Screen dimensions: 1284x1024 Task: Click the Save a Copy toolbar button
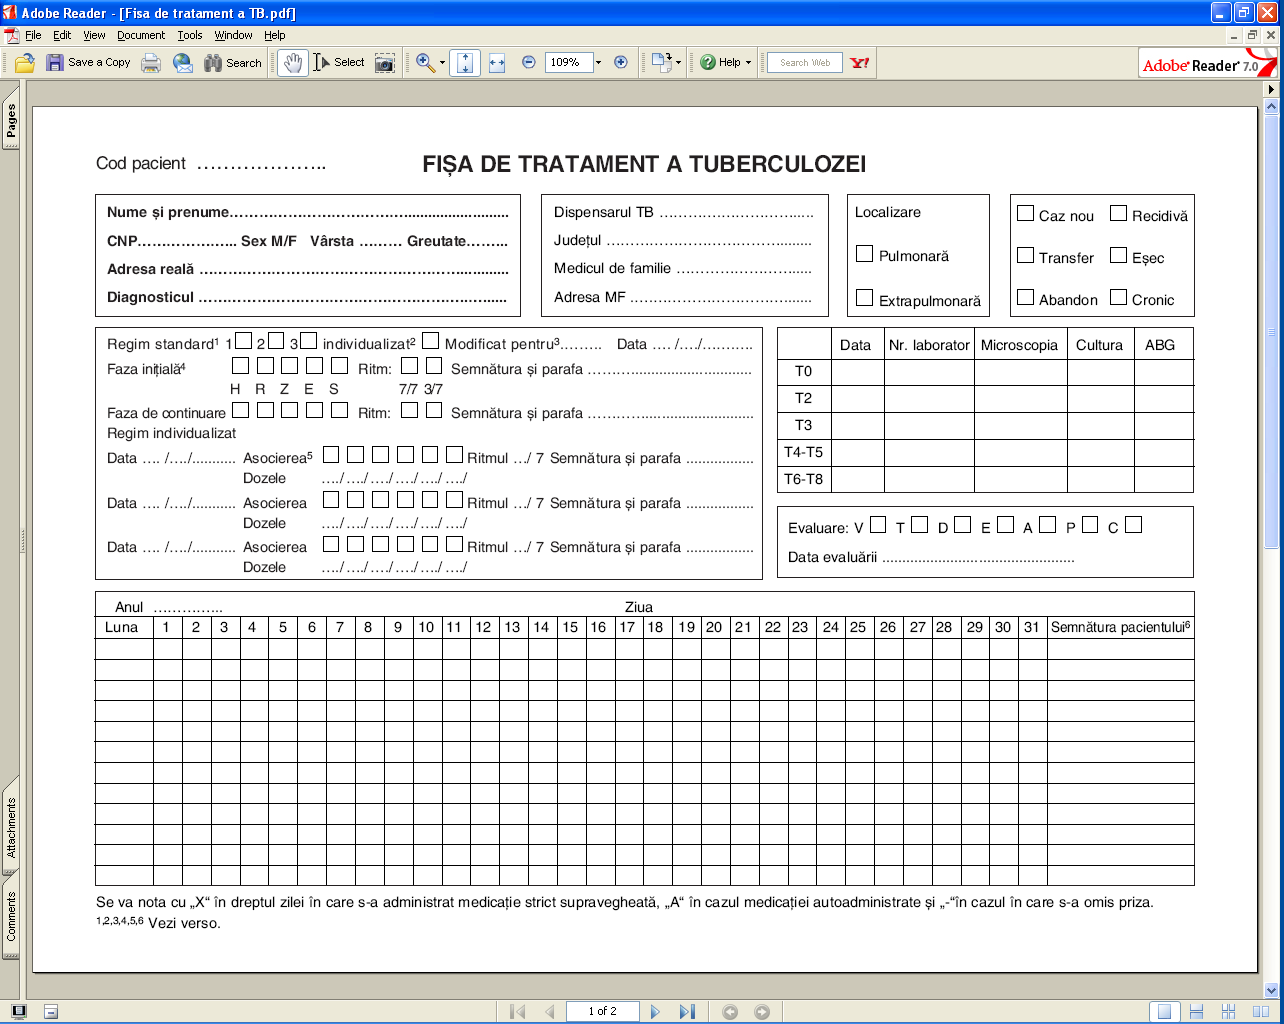point(88,63)
